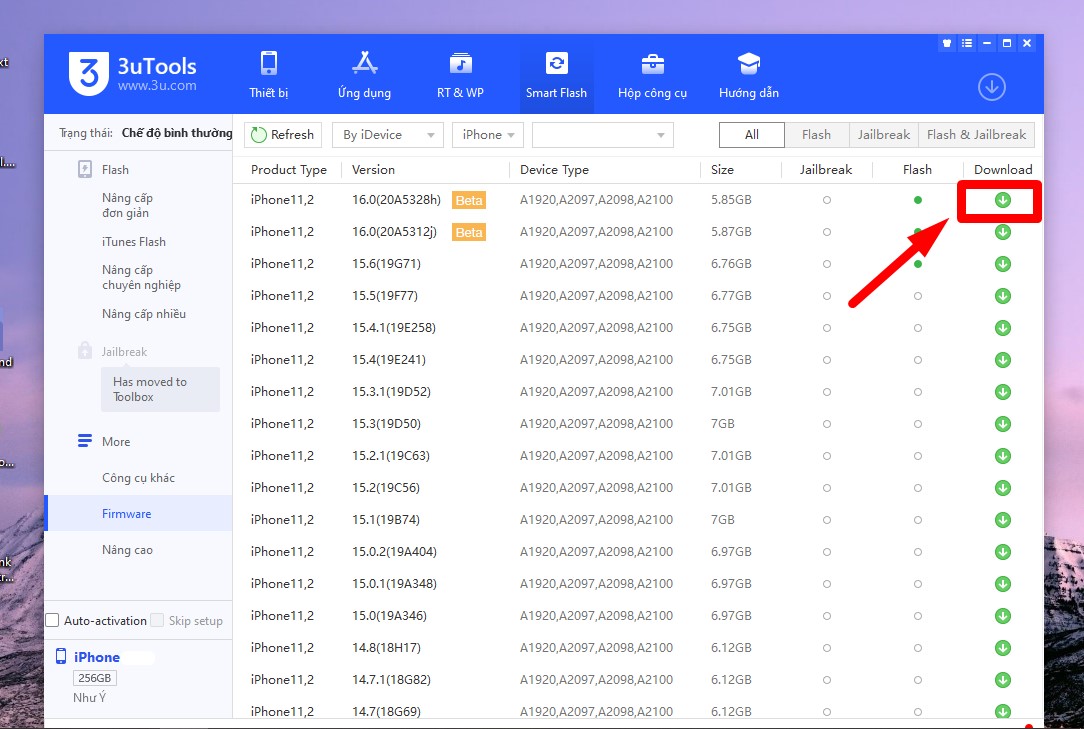This screenshot has height=729, width=1084.
Task: Open the iPhone device type dropdown
Action: click(x=488, y=135)
